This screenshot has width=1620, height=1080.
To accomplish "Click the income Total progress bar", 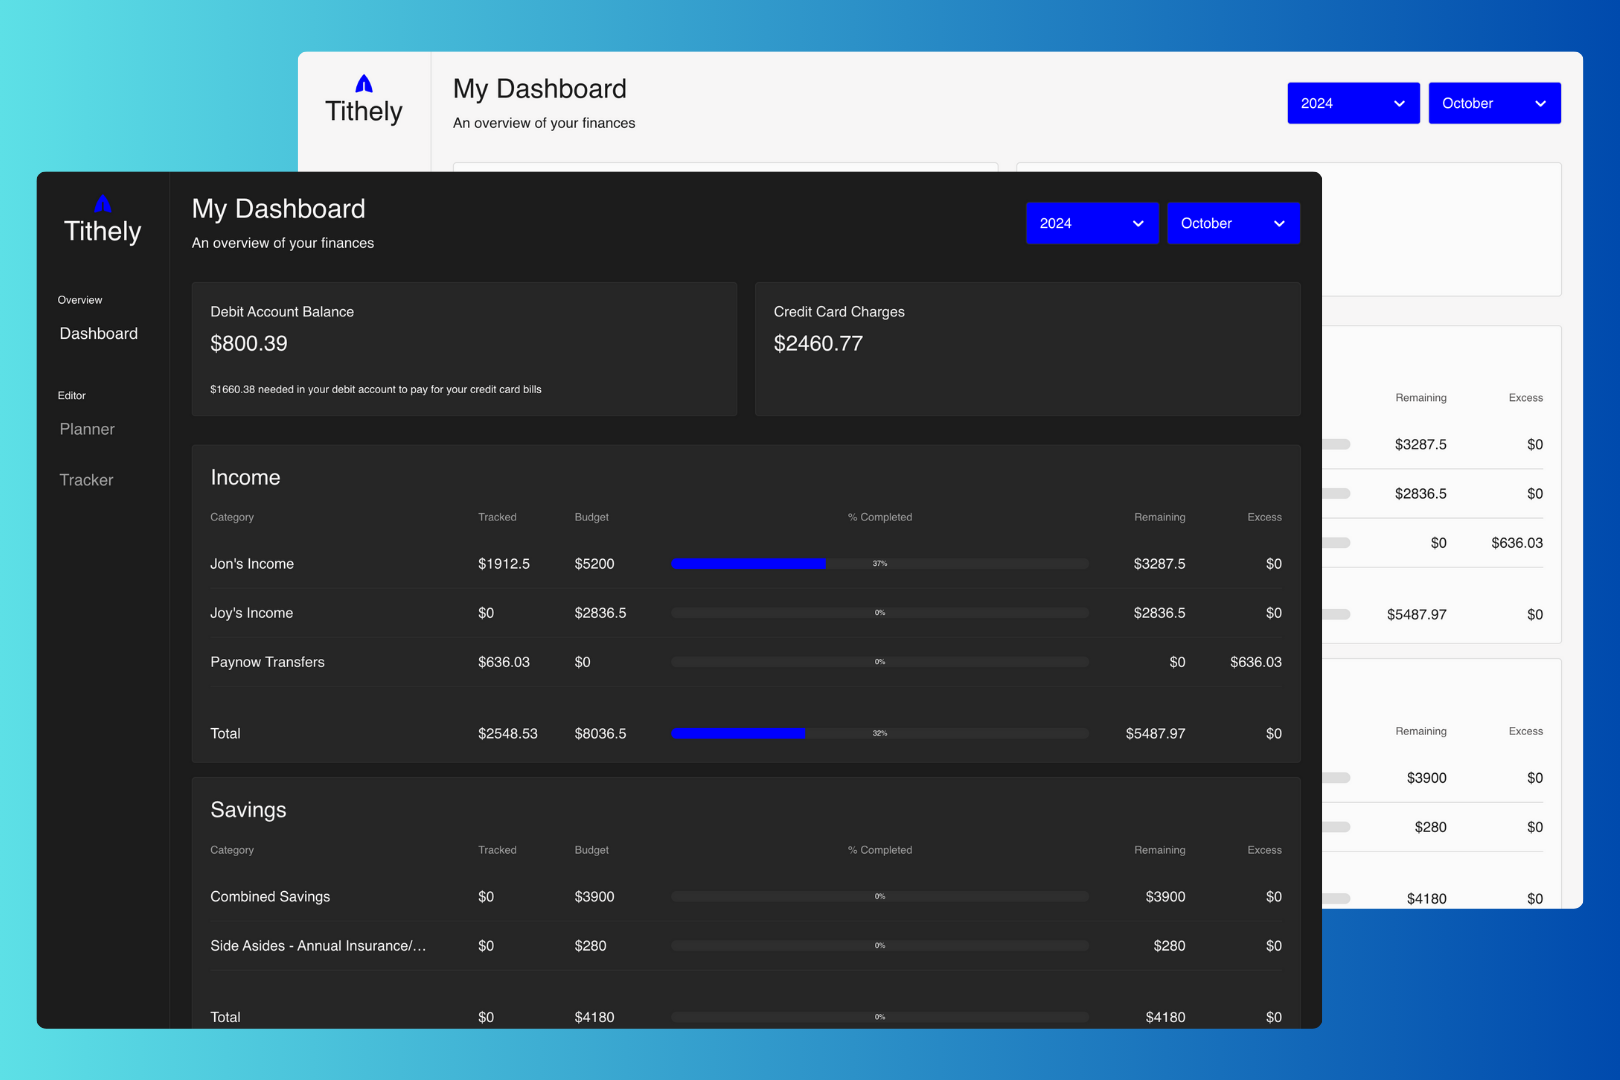I will 880,734.
